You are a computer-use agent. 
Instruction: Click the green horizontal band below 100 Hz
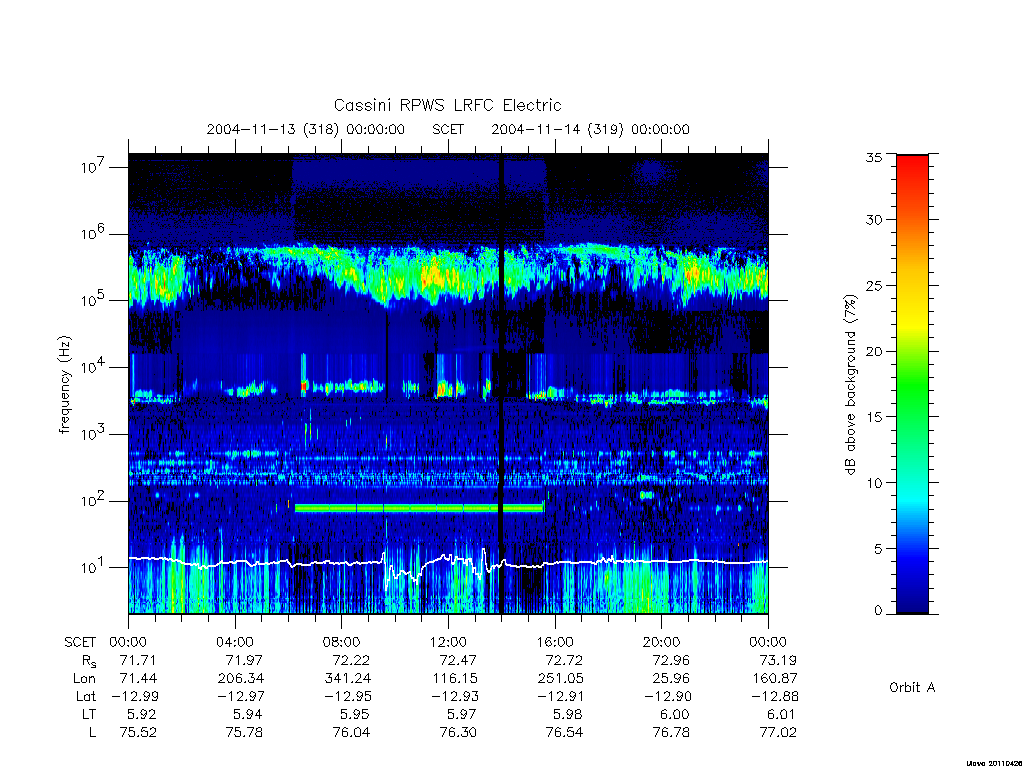tap(419, 508)
